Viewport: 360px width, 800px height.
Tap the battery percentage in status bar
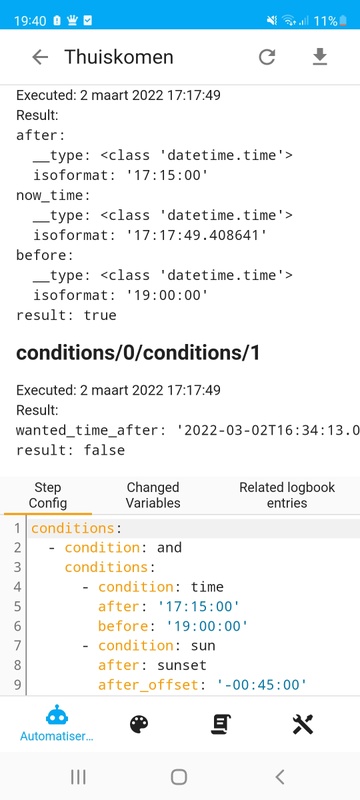click(325, 21)
